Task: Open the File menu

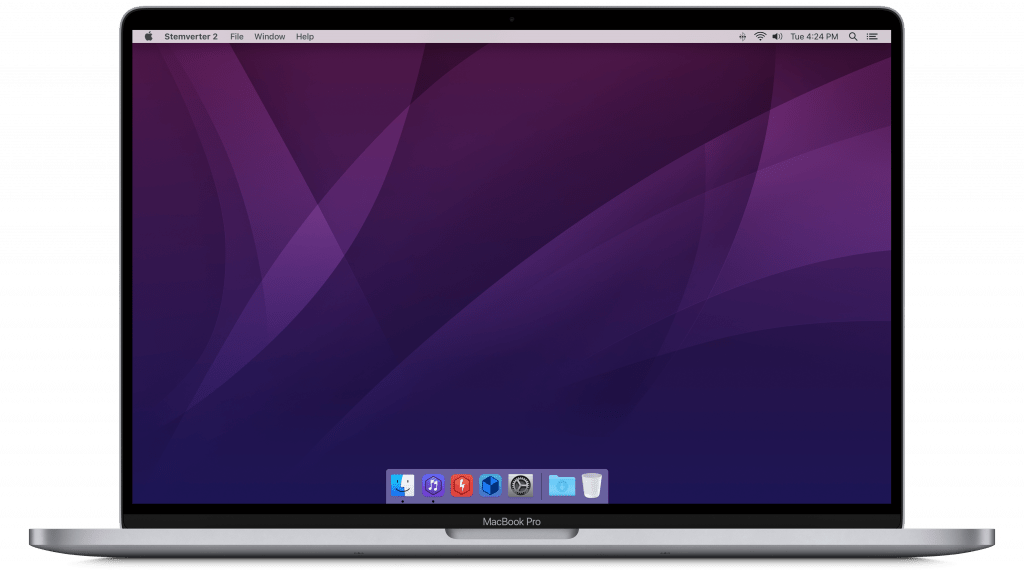Action: coord(236,37)
